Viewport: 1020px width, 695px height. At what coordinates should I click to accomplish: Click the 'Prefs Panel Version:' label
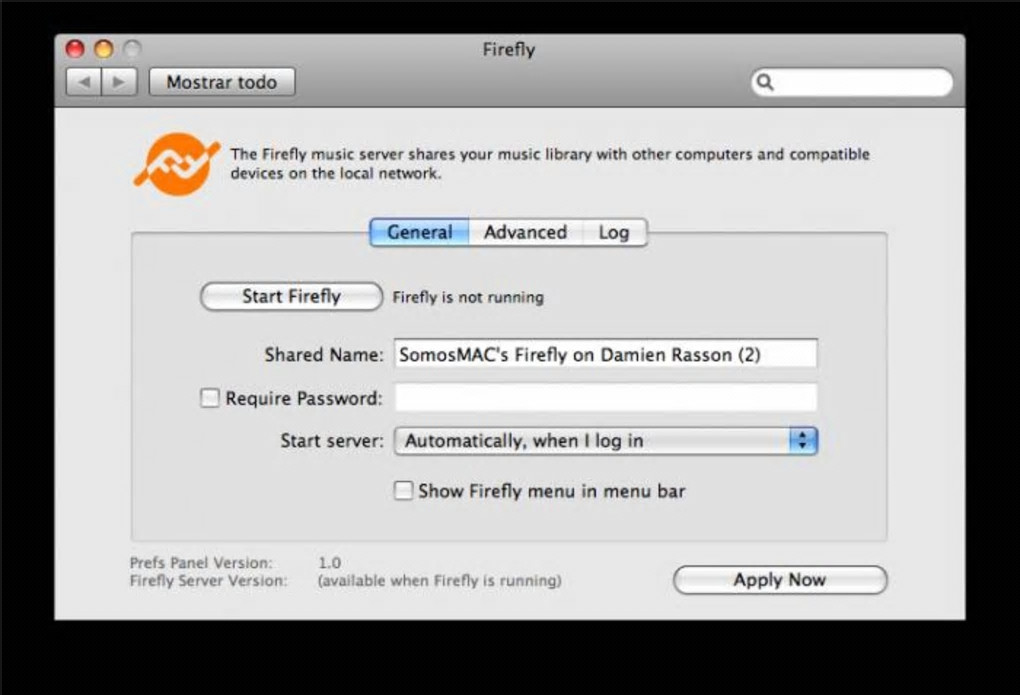[201, 562]
